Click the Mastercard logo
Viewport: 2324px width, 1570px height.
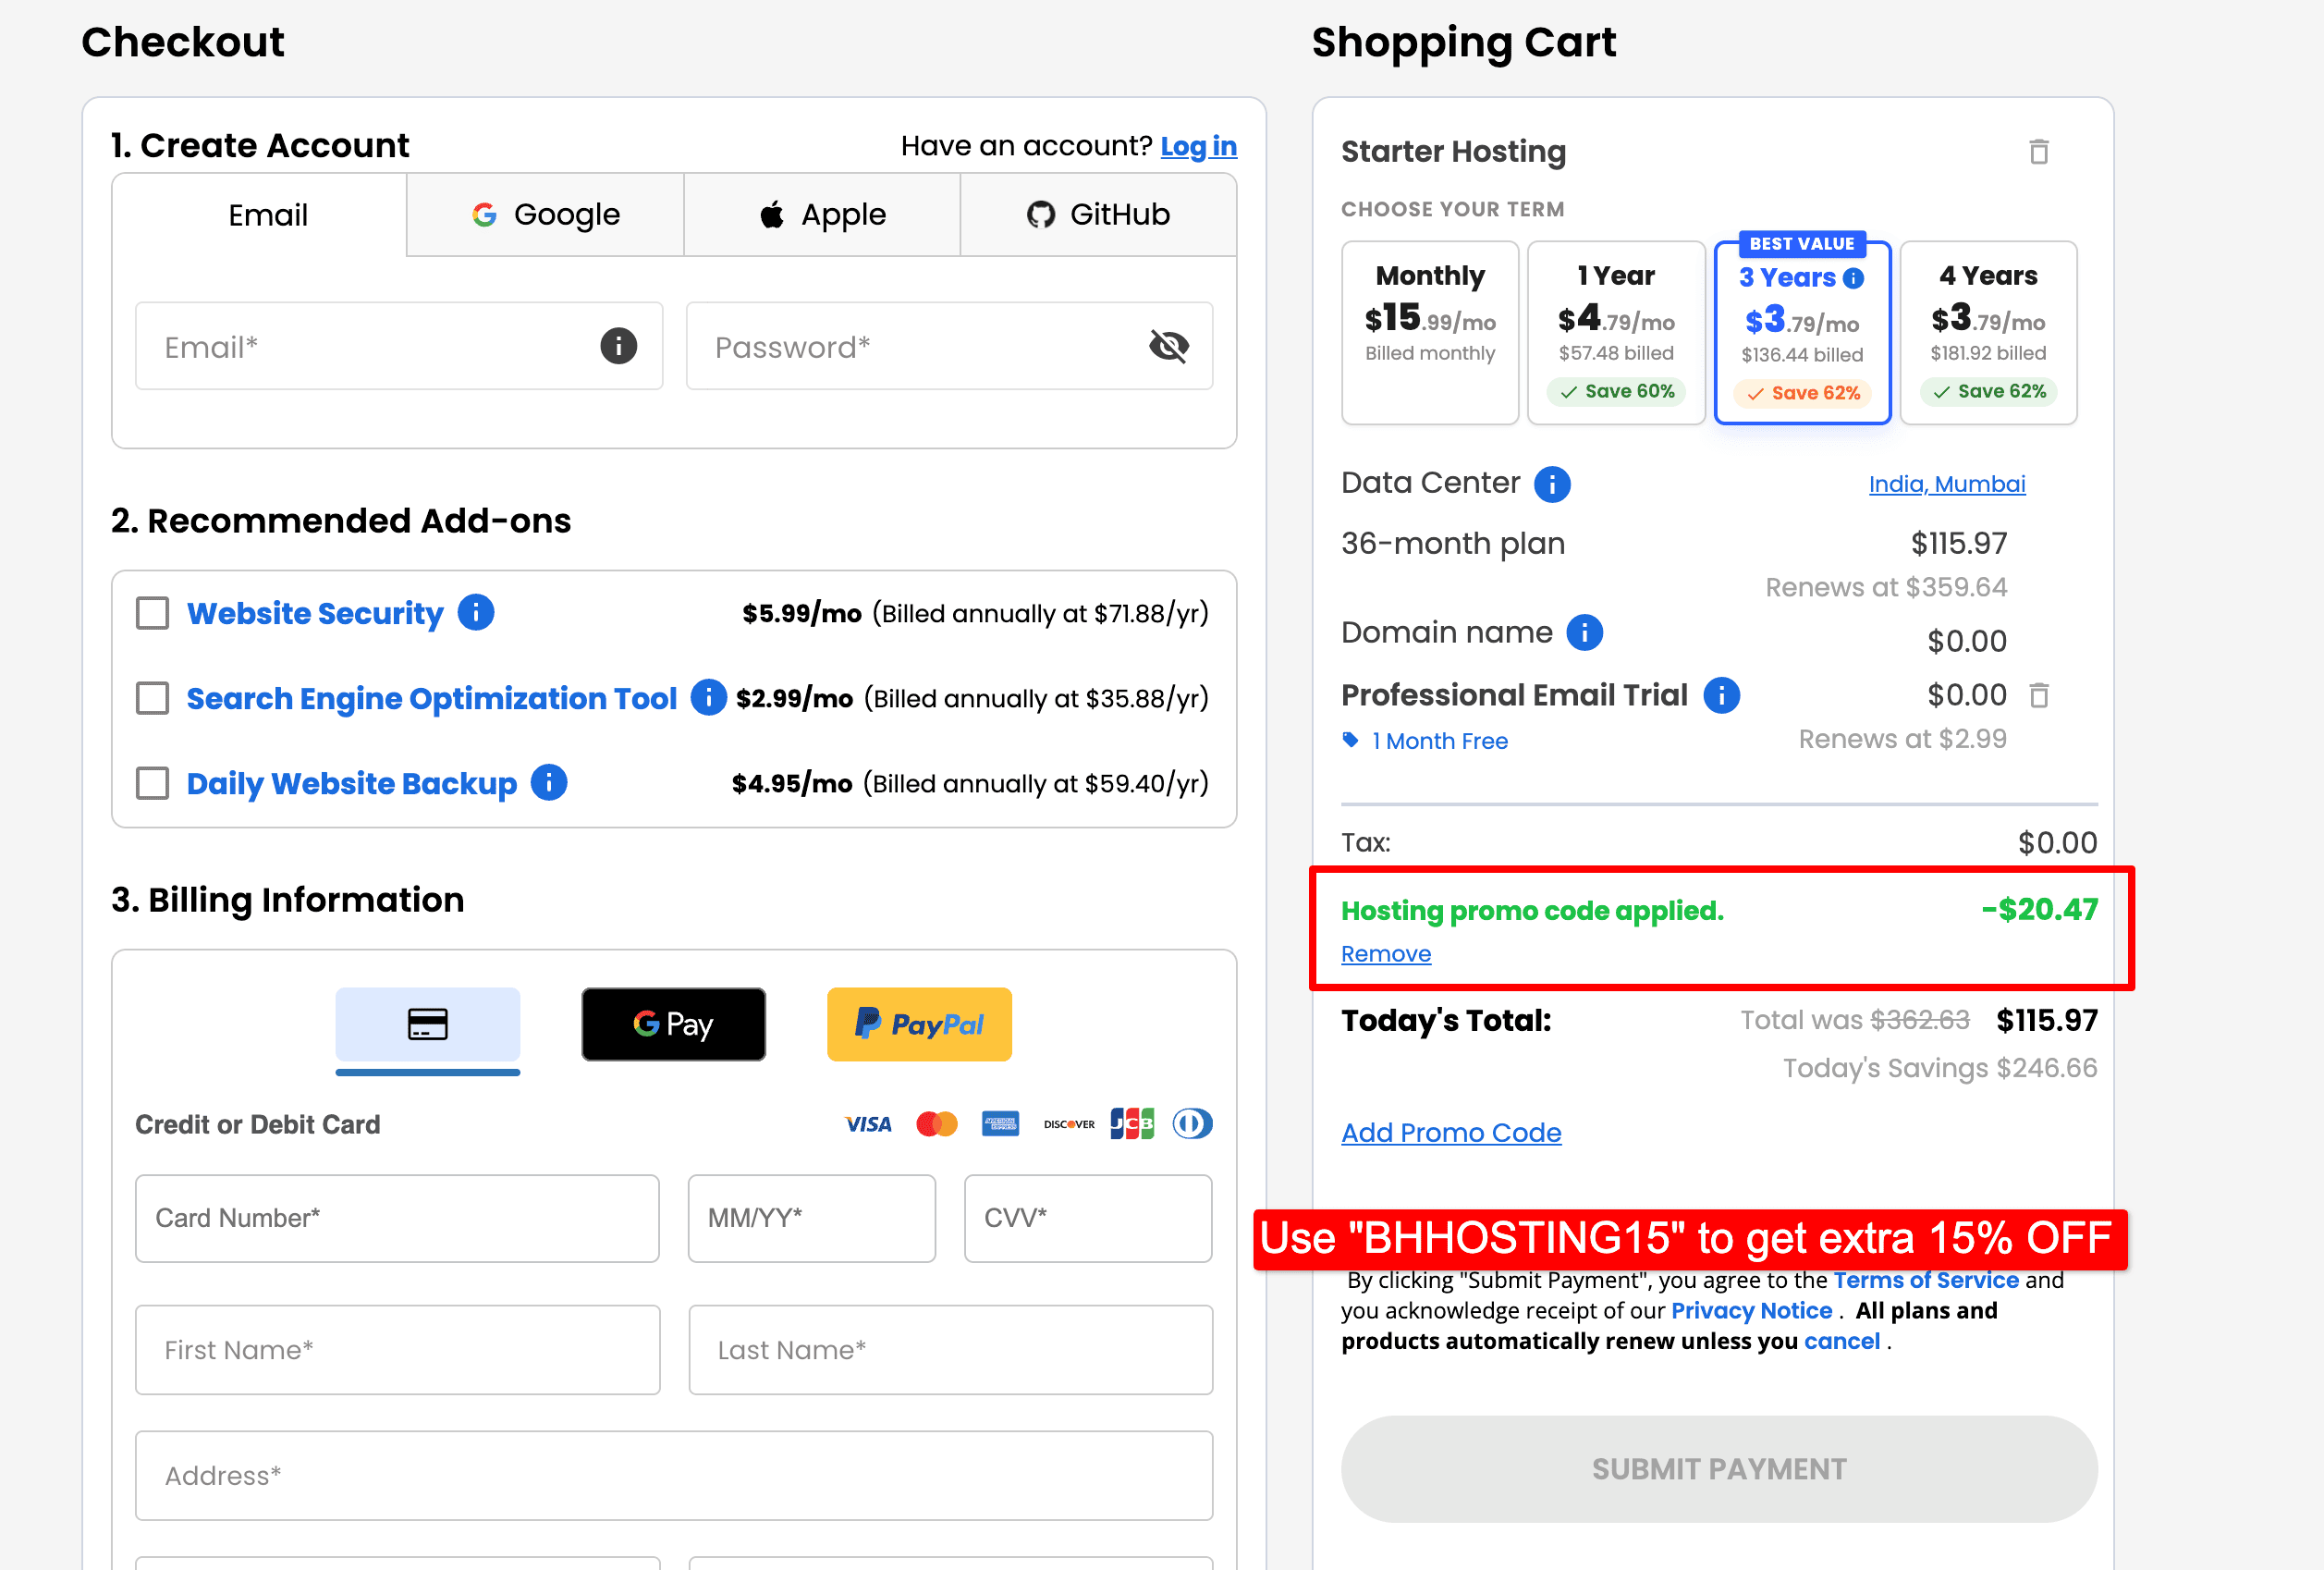tap(936, 1124)
